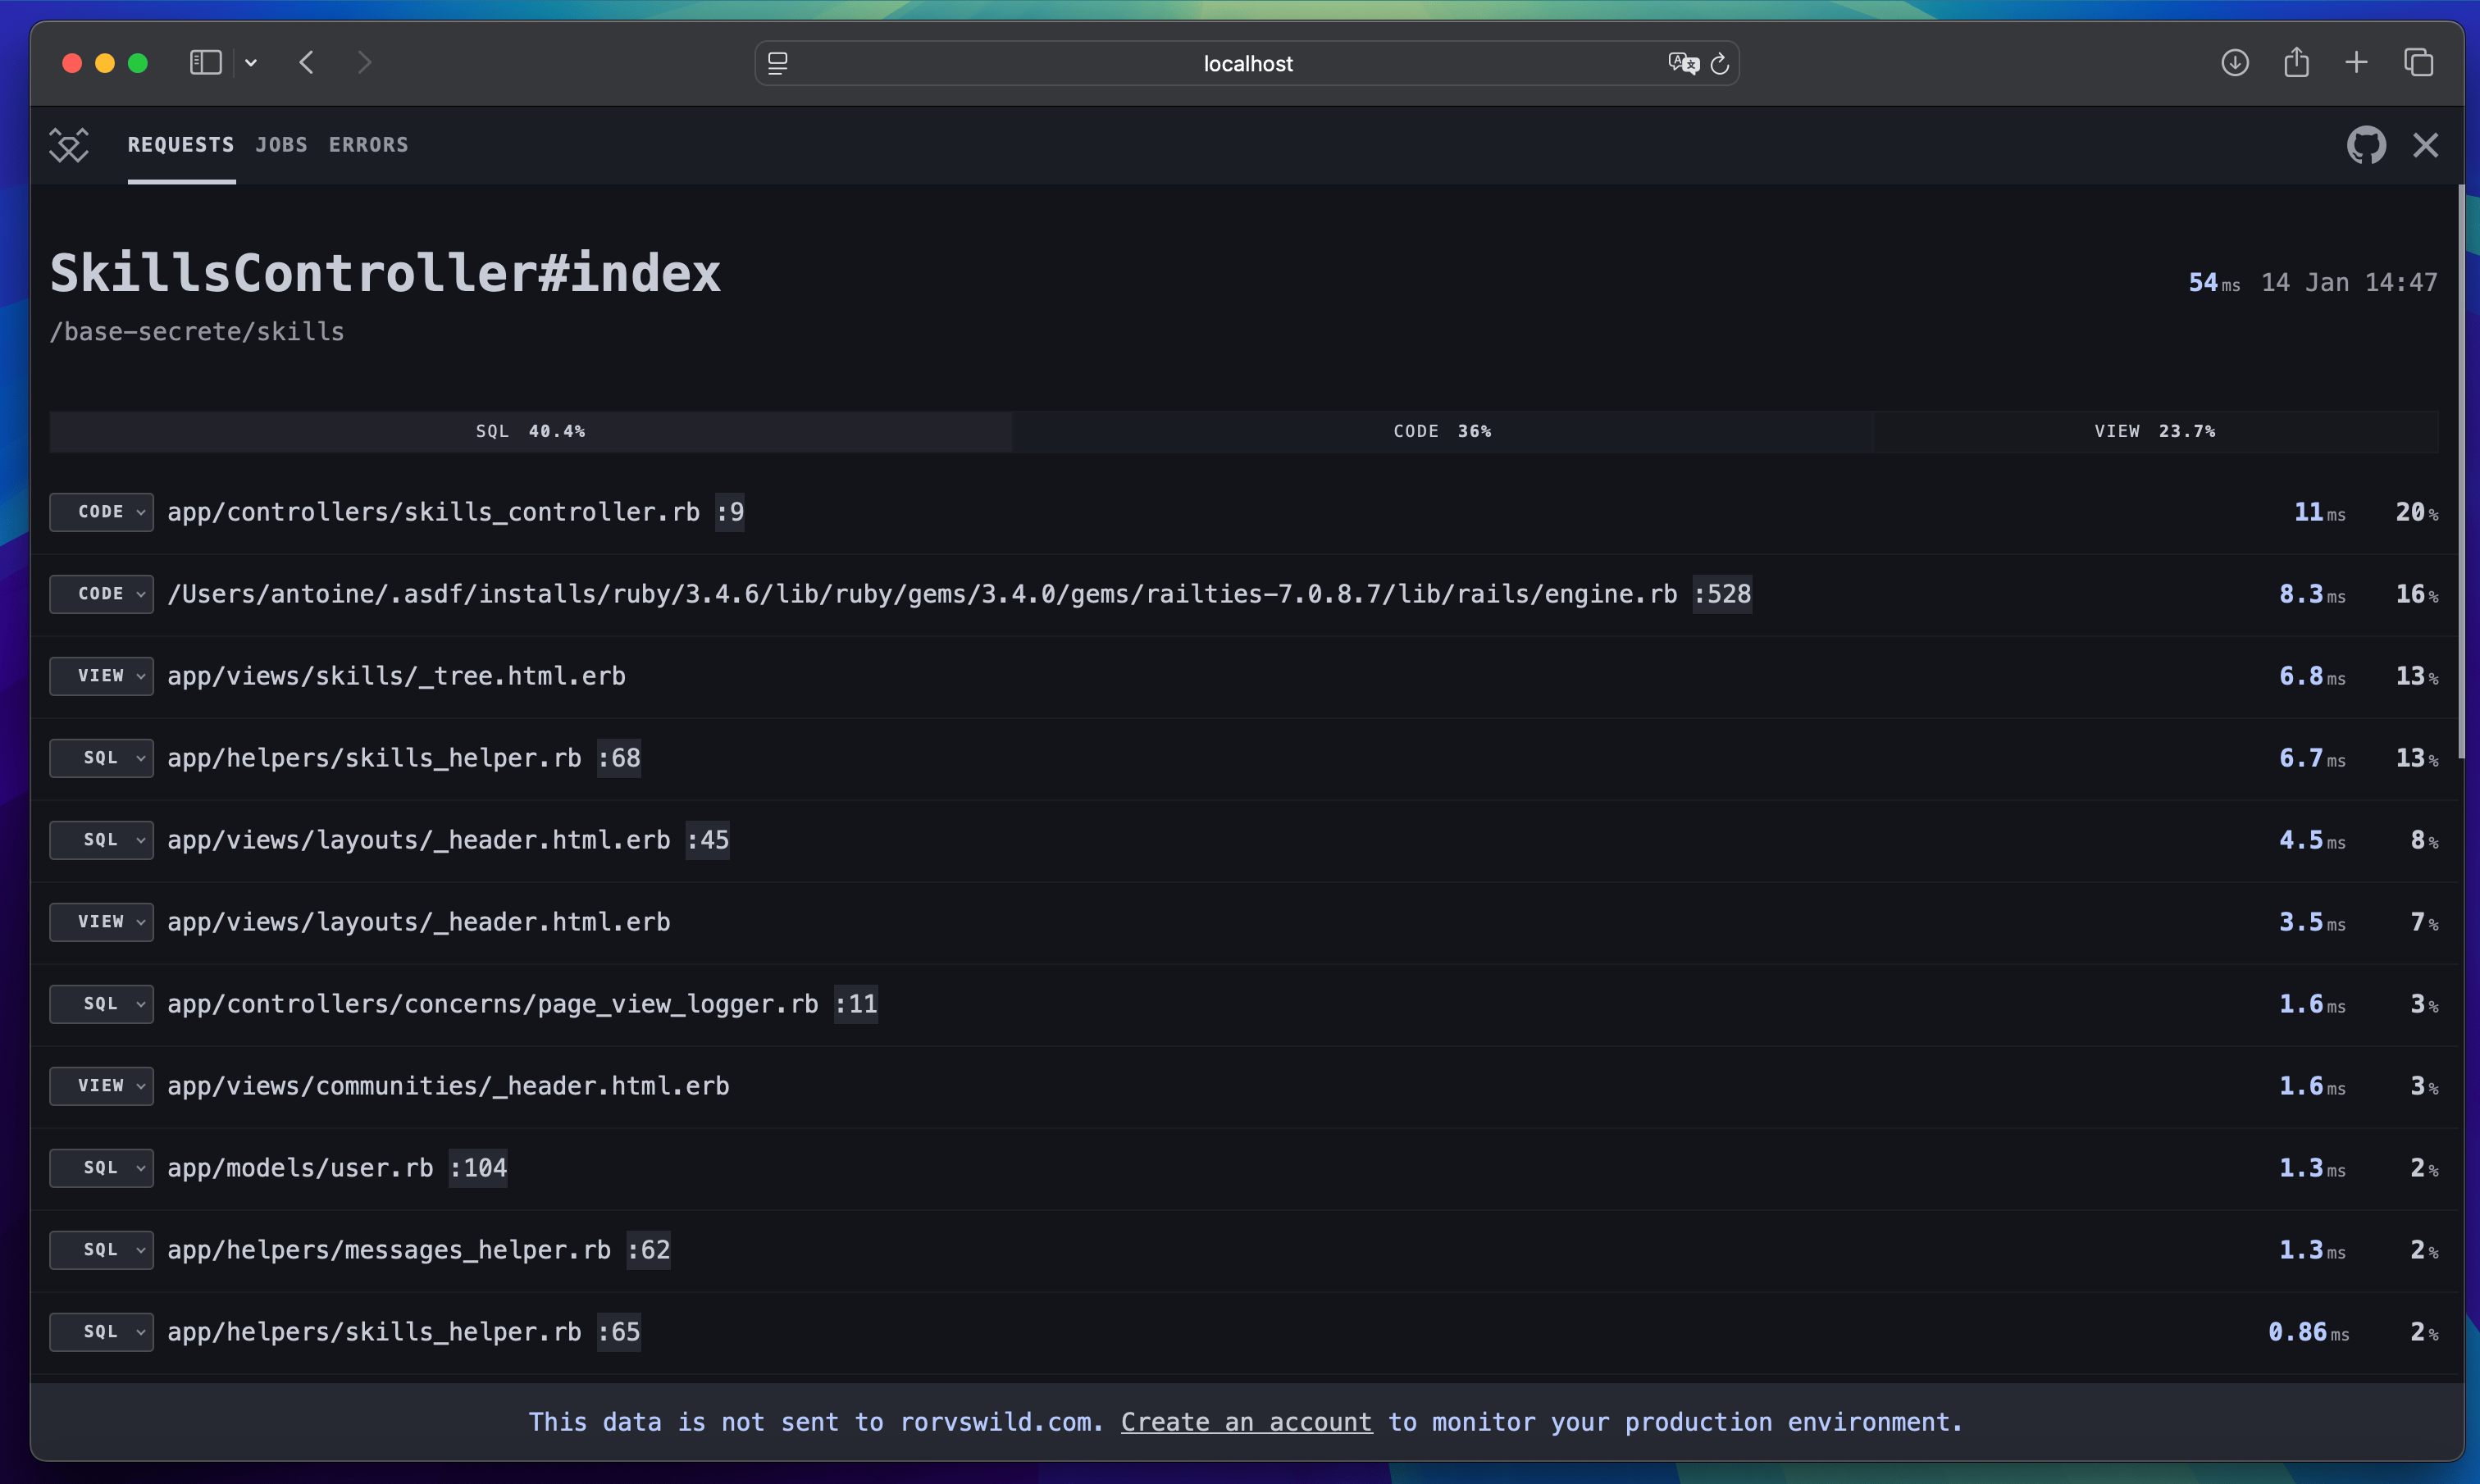
Task: Expand SQL row for user.rb :104
Action: pyautogui.click(x=101, y=1168)
